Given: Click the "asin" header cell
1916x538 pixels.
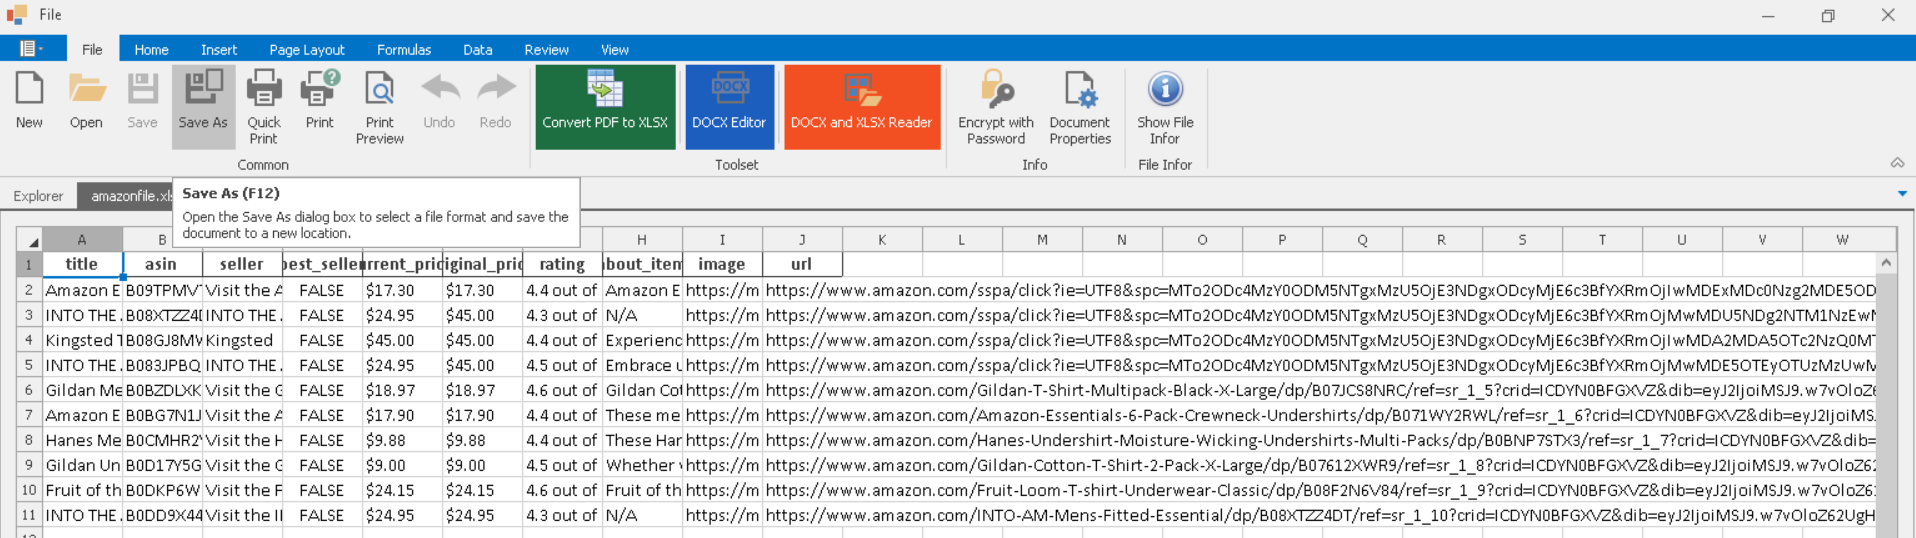Looking at the screenshot, I should [x=162, y=264].
